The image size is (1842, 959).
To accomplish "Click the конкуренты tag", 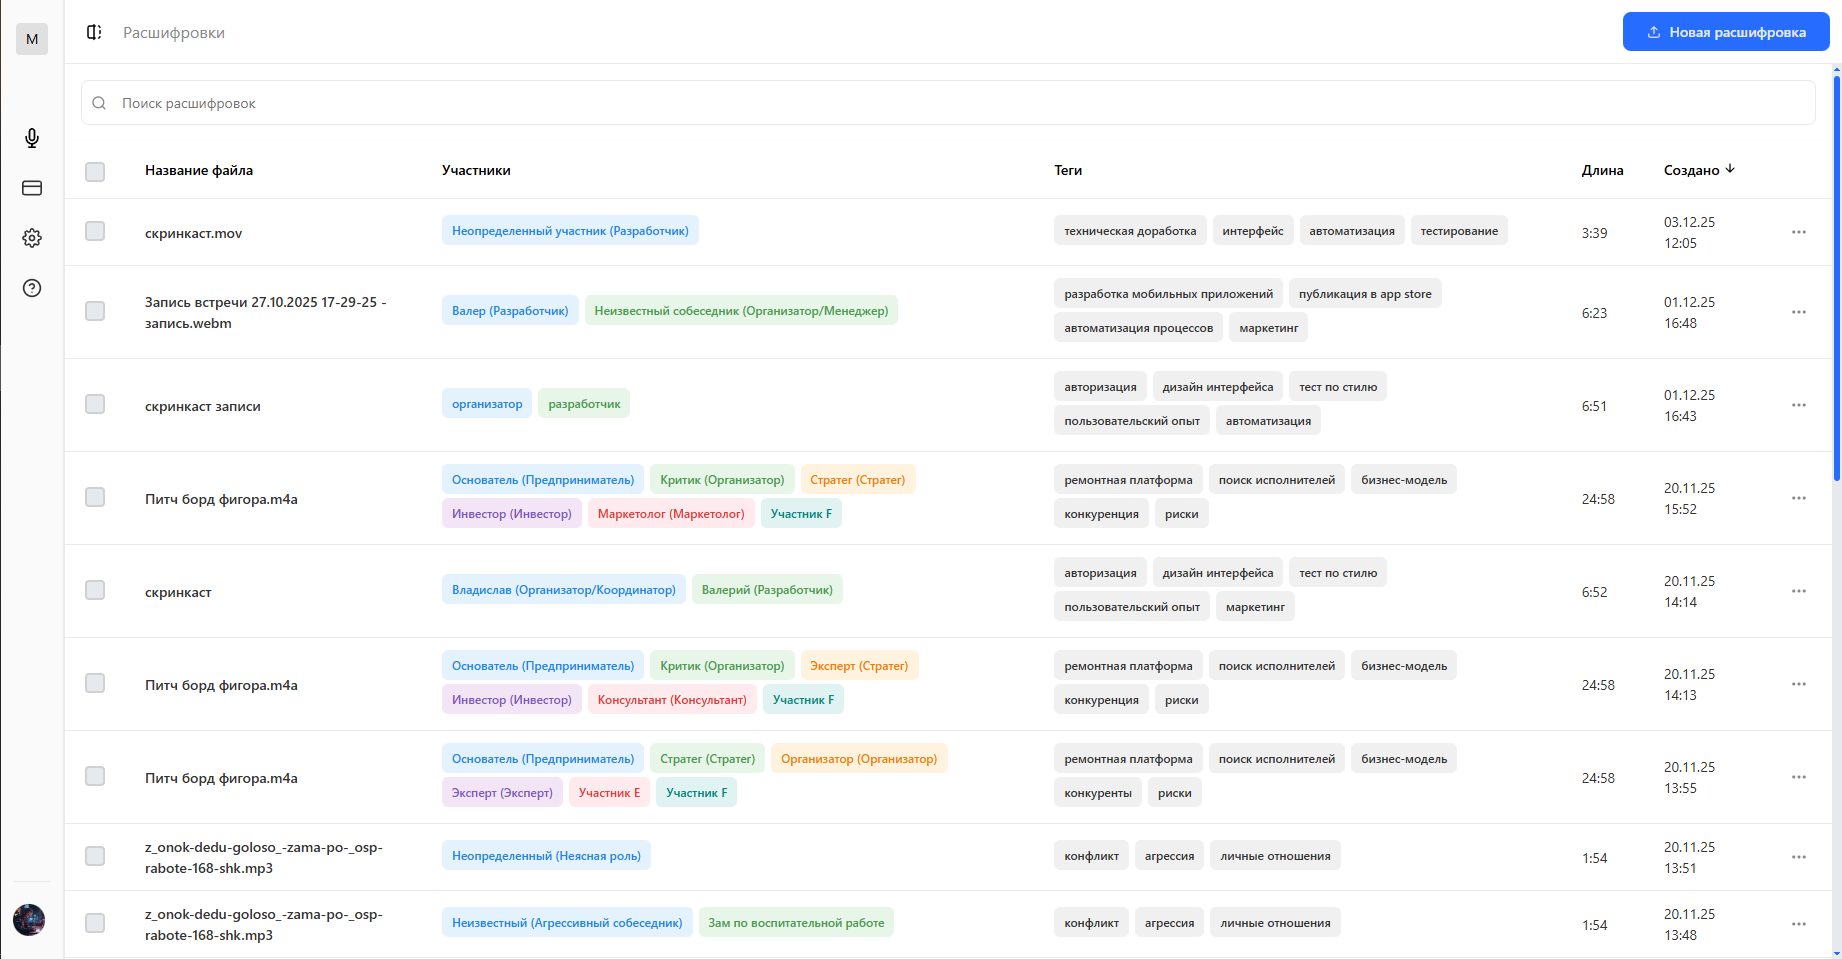I will click(1098, 793).
